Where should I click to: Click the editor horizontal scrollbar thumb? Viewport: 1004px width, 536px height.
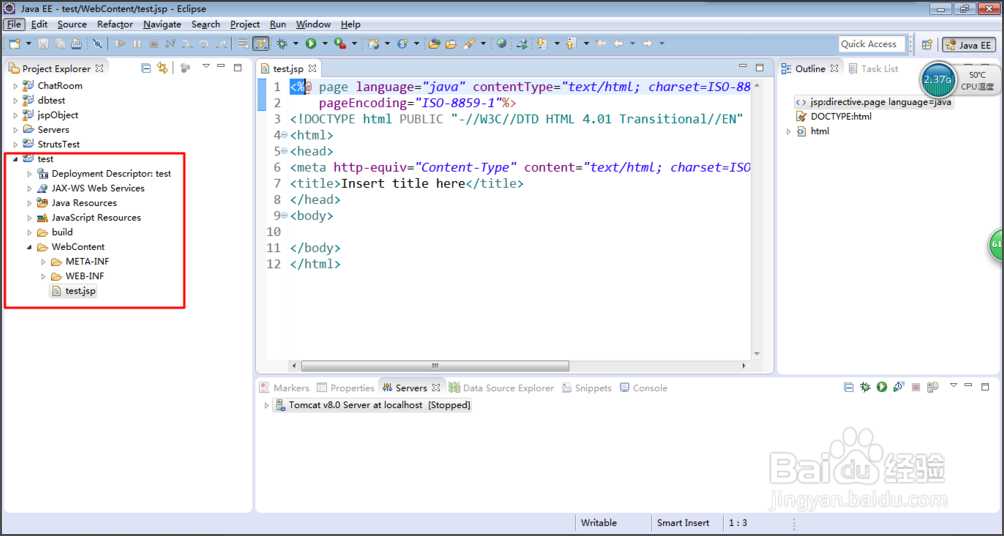(435, 366)
